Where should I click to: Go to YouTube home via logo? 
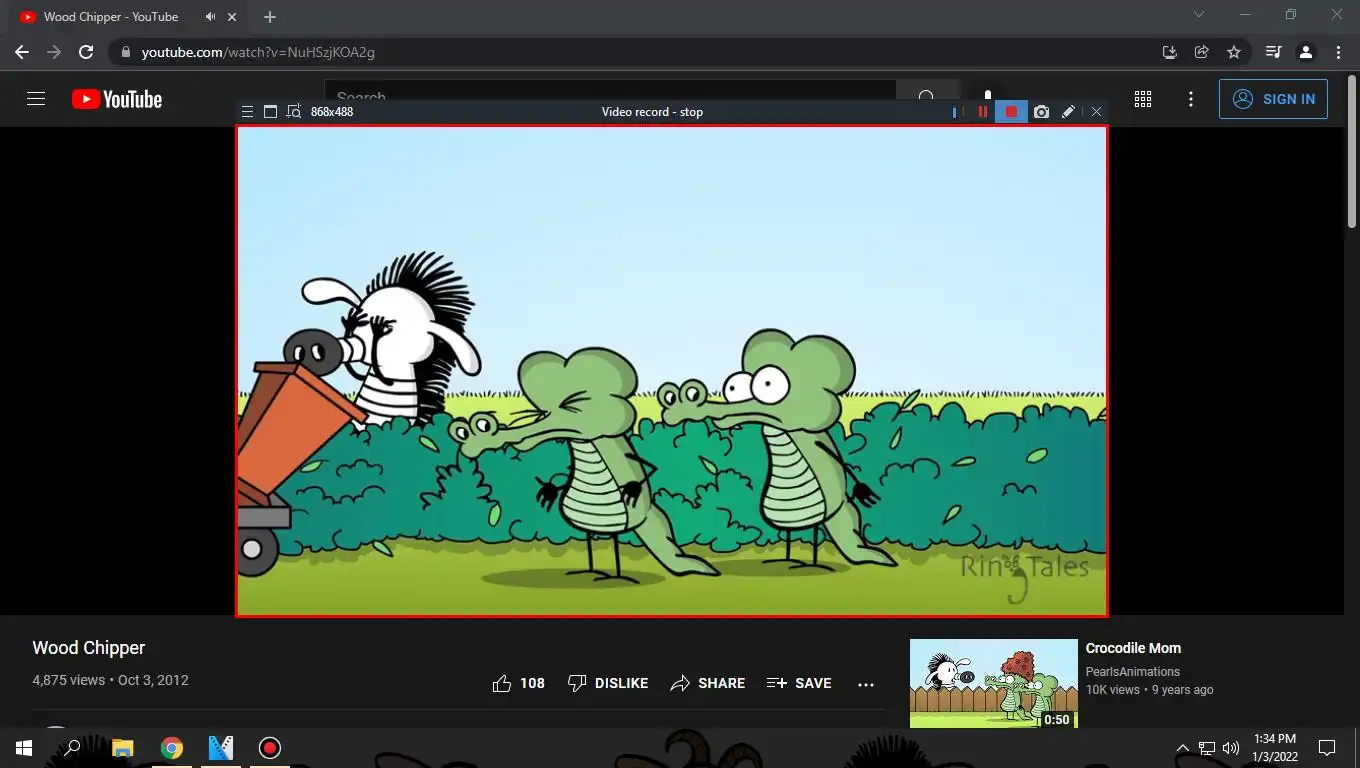(x=117, y=99)
